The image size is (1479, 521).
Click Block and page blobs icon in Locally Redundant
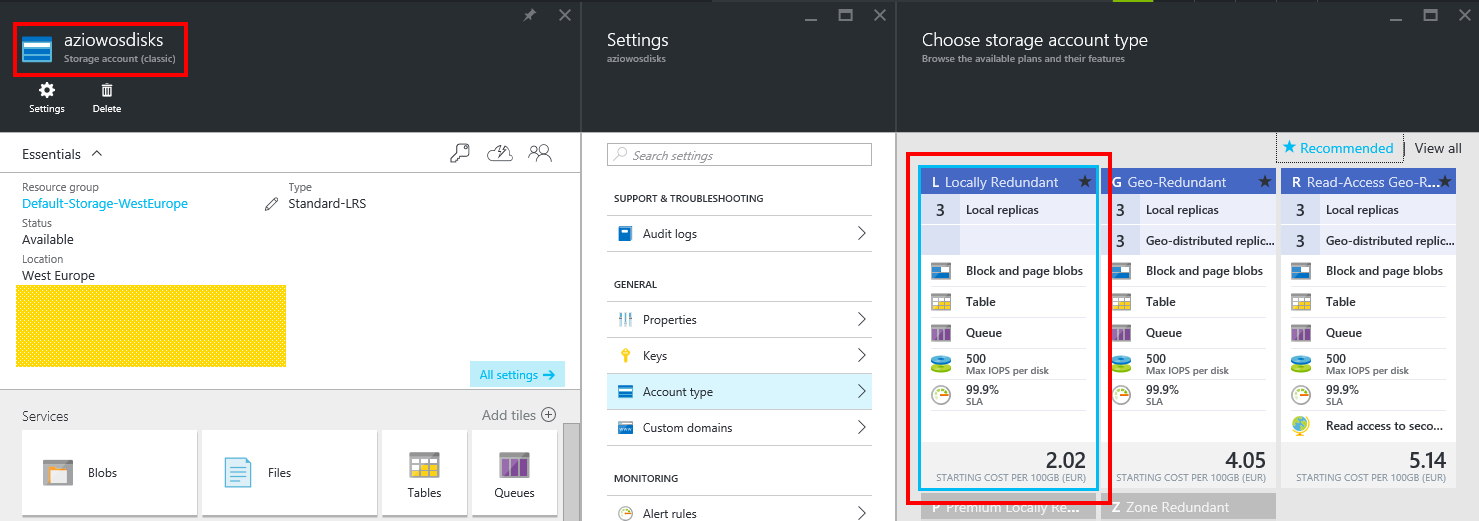940,271
